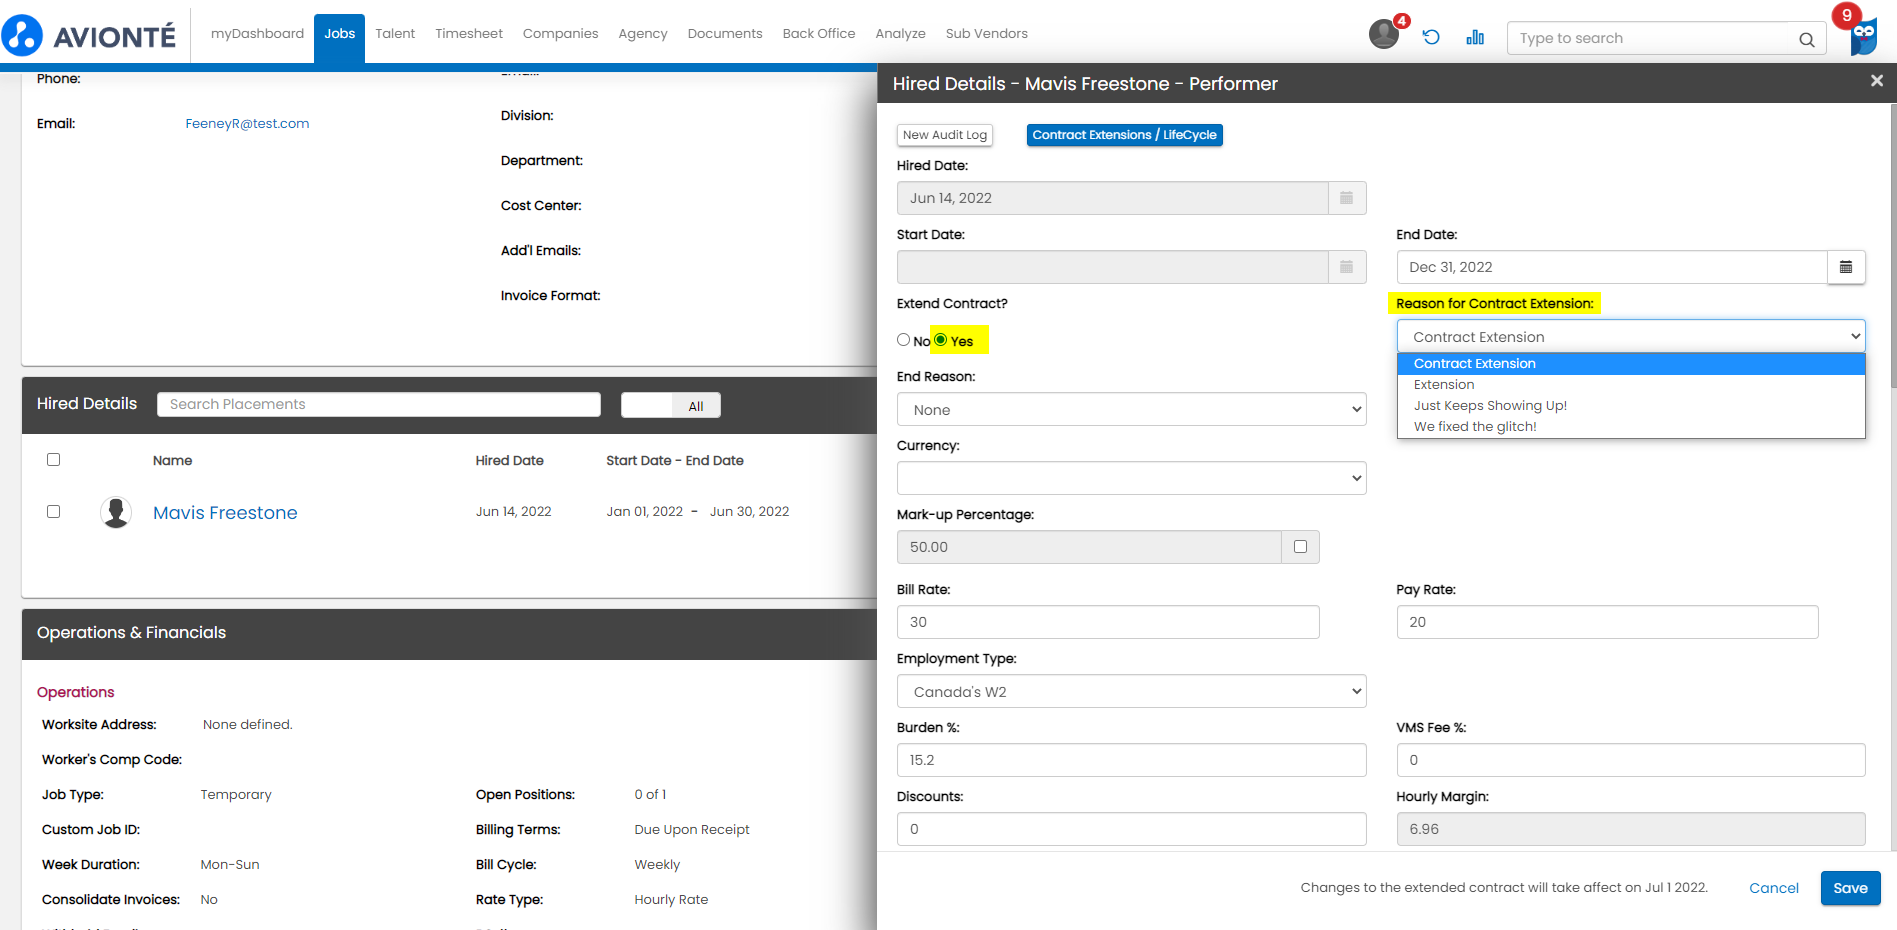
Task: Close the Hired Details panel
Action: pyautogui.click(x=1876, y=81)
